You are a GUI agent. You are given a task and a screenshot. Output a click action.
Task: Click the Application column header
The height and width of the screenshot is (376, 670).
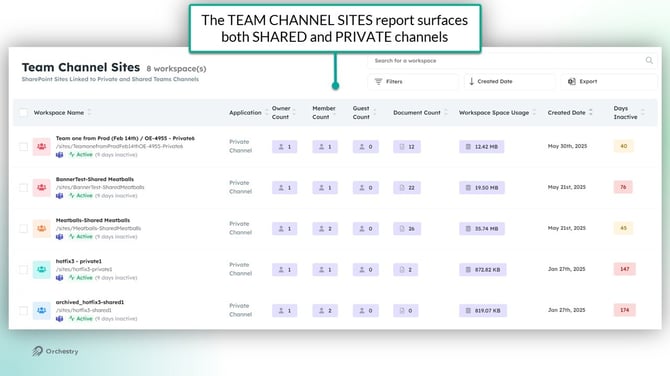coord(245,113)
